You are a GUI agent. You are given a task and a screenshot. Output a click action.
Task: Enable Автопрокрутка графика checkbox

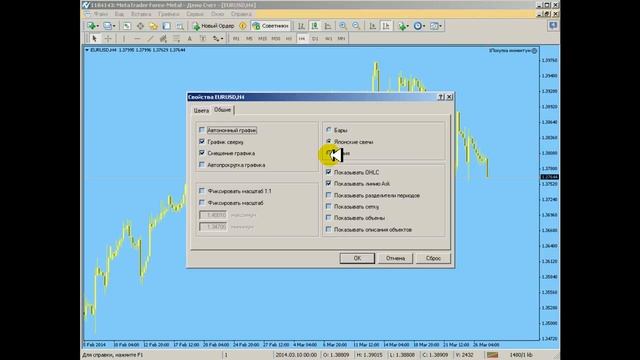coord(202,164)
